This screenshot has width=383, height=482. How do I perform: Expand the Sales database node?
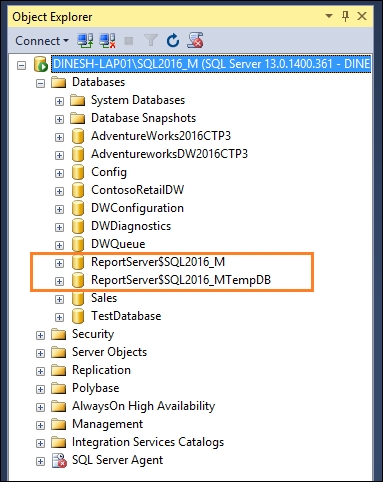click(59, 299)
